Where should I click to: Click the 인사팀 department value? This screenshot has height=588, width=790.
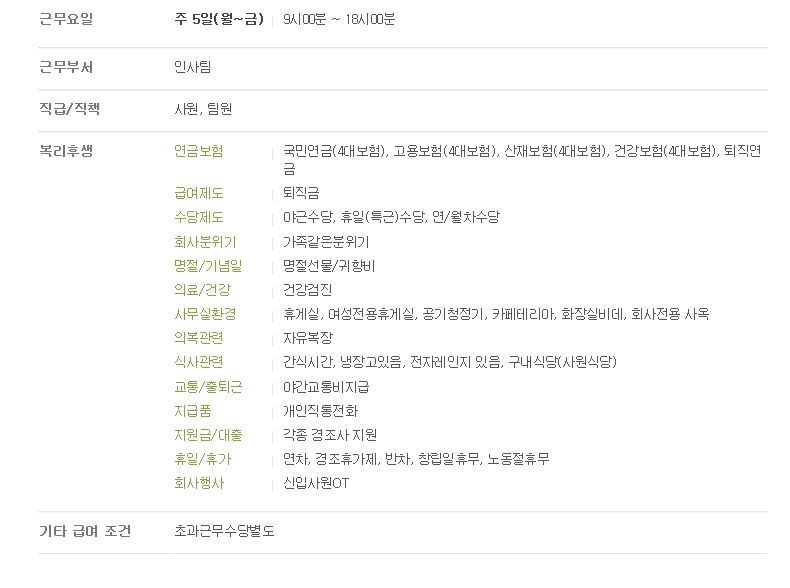click(192, 67)
